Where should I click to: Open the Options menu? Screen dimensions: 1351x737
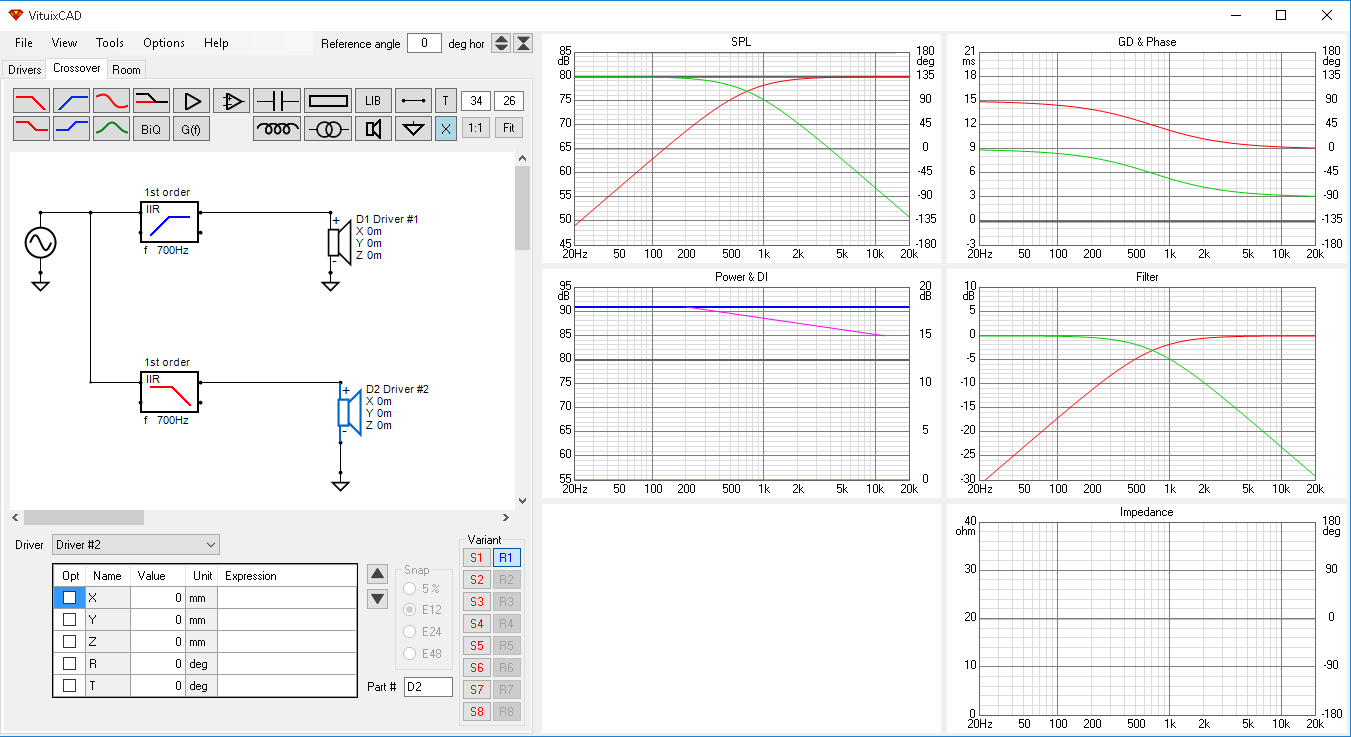(x=164, y=43)
